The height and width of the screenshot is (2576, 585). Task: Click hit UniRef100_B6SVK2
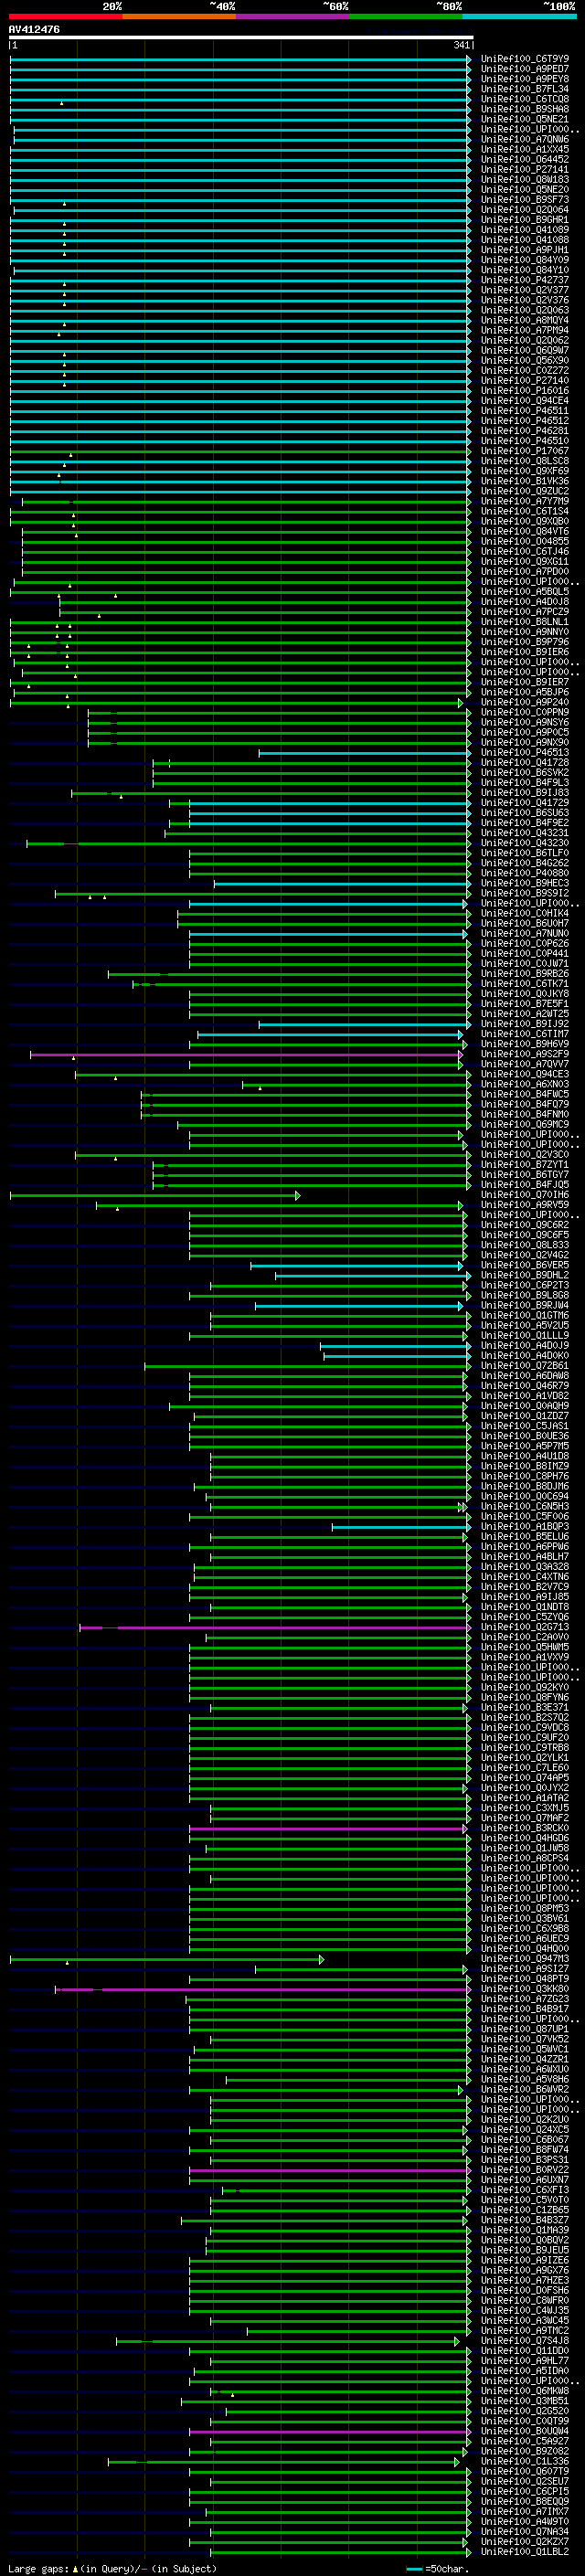(525, 772)
